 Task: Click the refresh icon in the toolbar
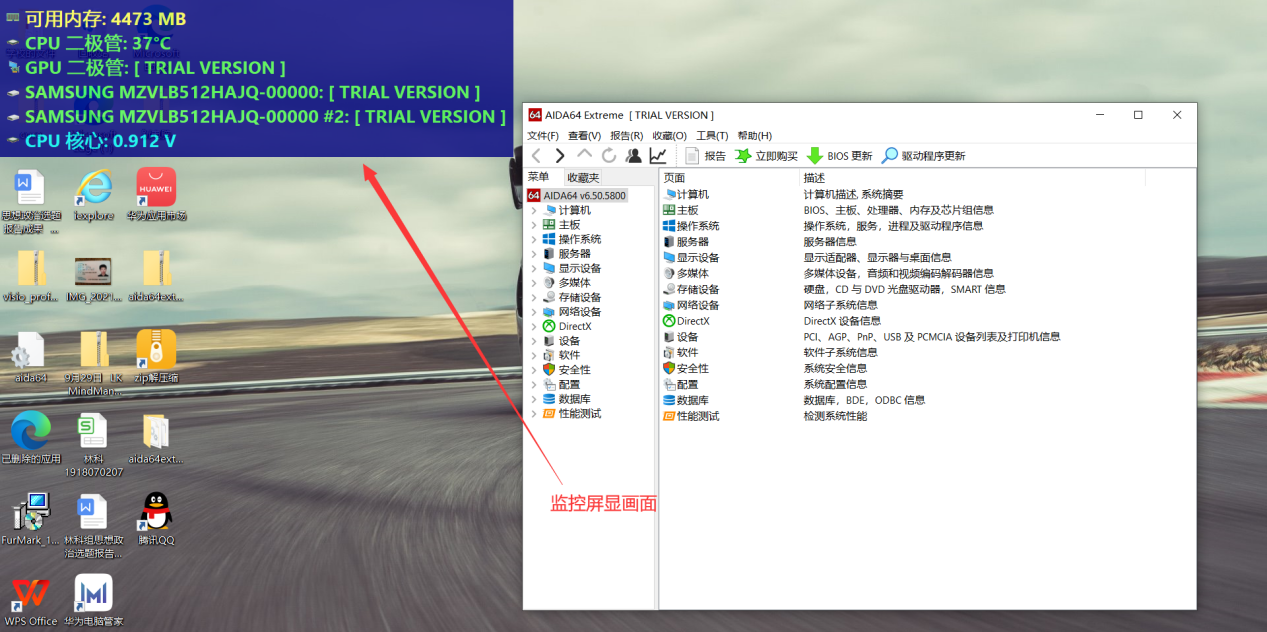609,155
